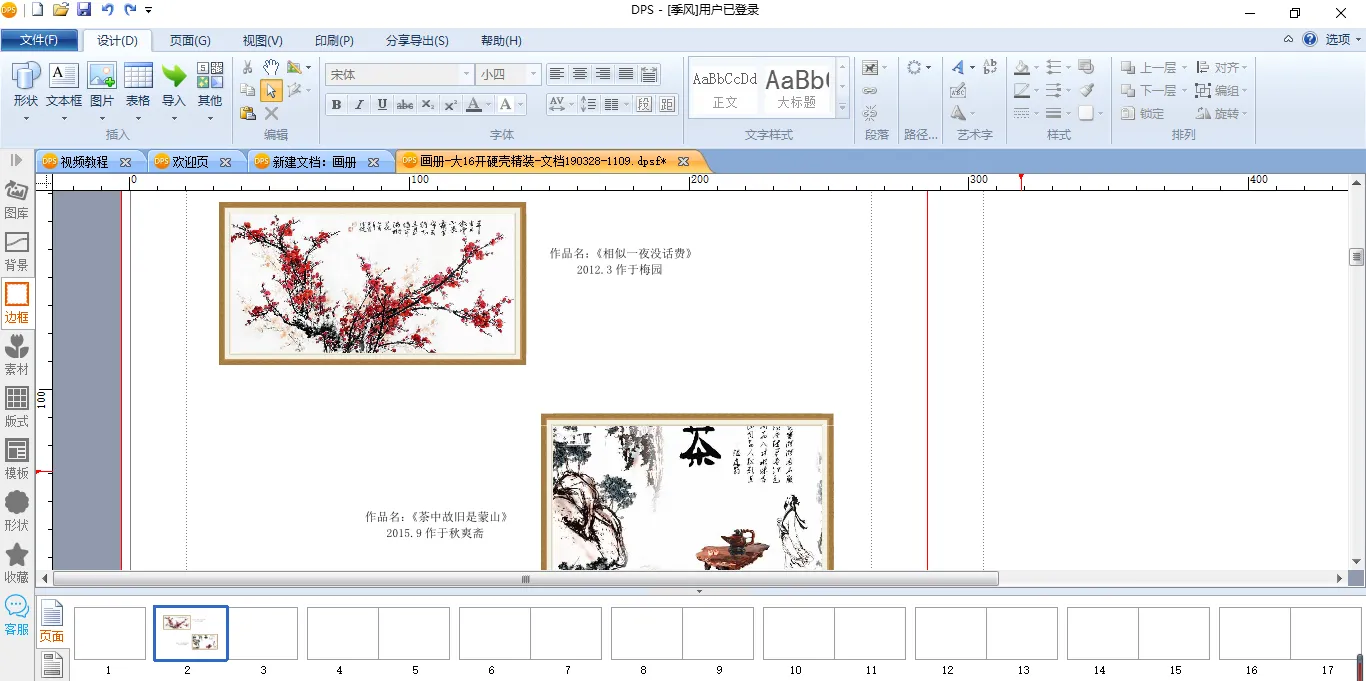
Task: Open the 图库 gallery panel in sidebar
Action: tap(17, 199)
